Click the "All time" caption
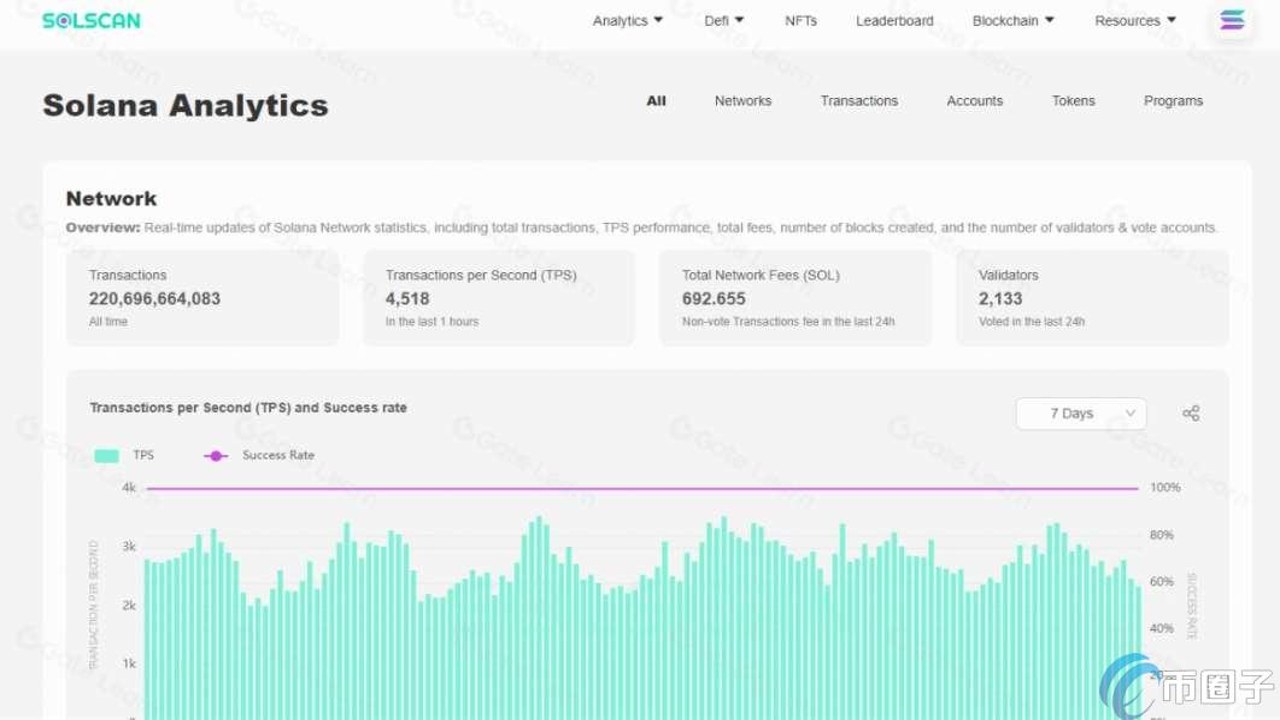The image size is (1280, 720). pyautogui.click(x=108, y=322)
